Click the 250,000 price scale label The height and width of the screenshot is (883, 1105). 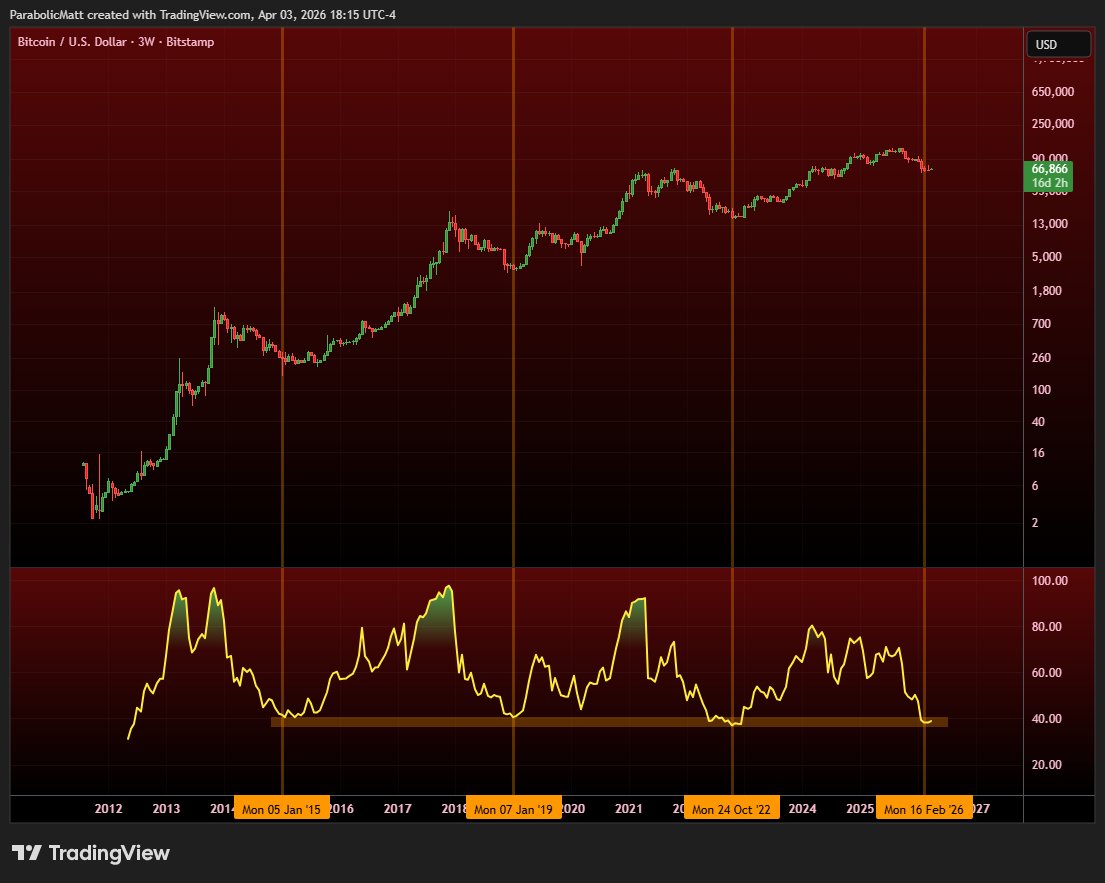[x=1053, y=124]
